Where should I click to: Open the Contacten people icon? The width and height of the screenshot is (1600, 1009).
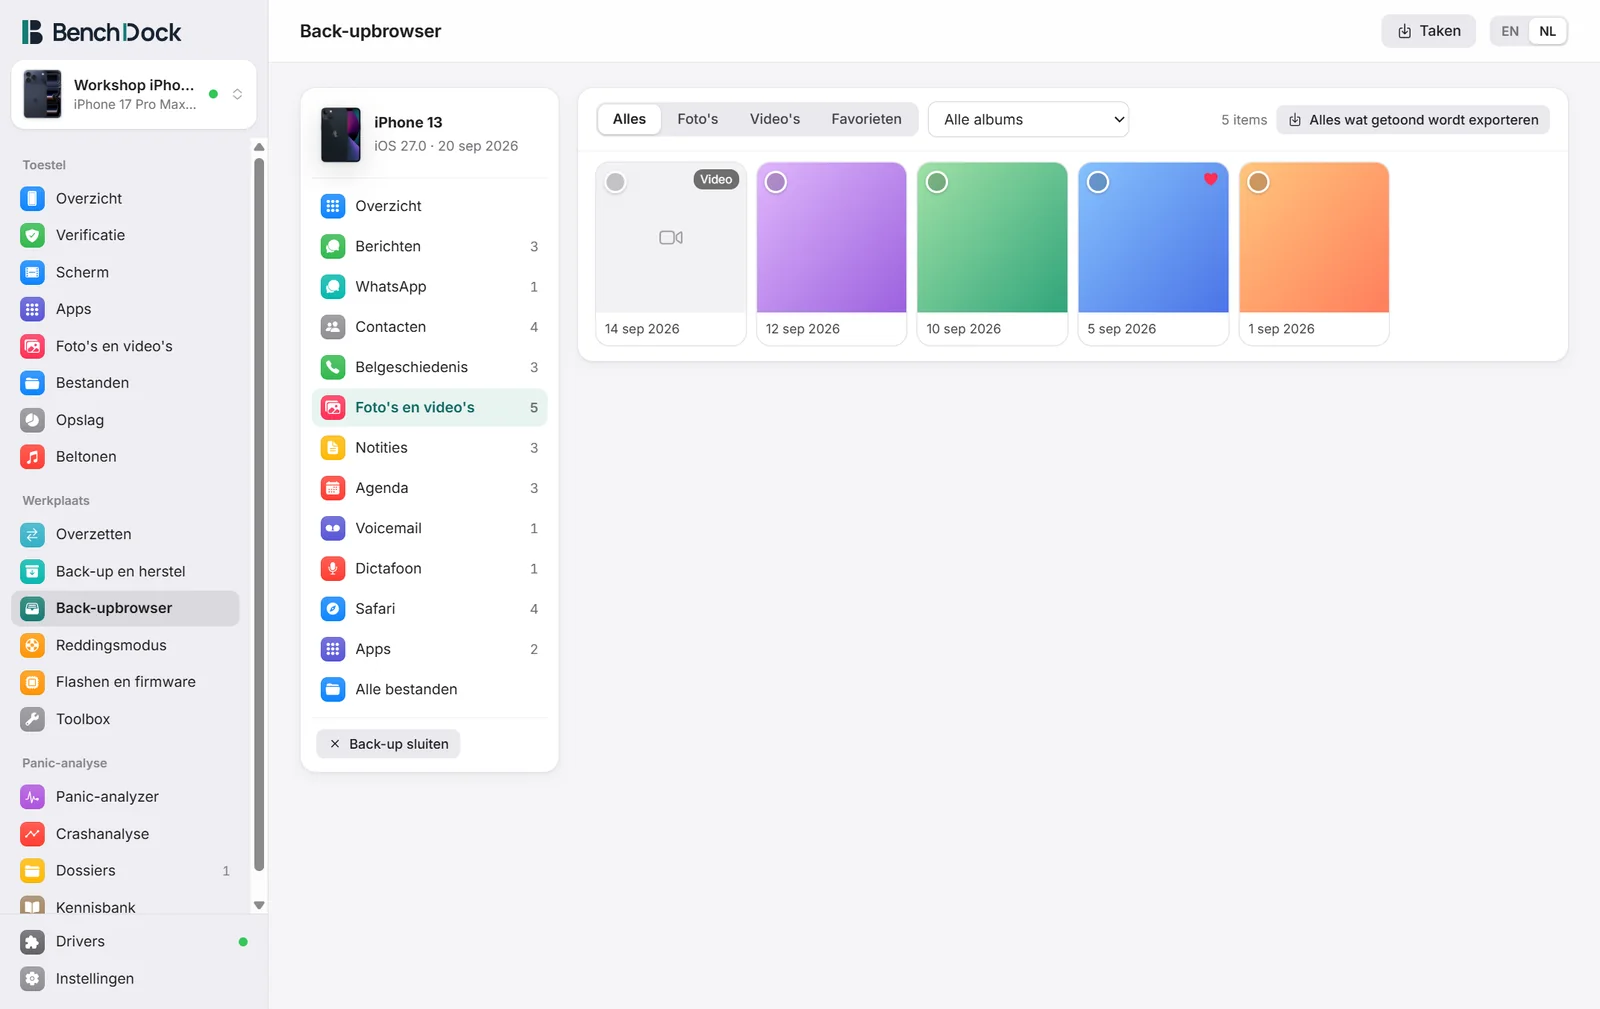[x=333, y=327]
